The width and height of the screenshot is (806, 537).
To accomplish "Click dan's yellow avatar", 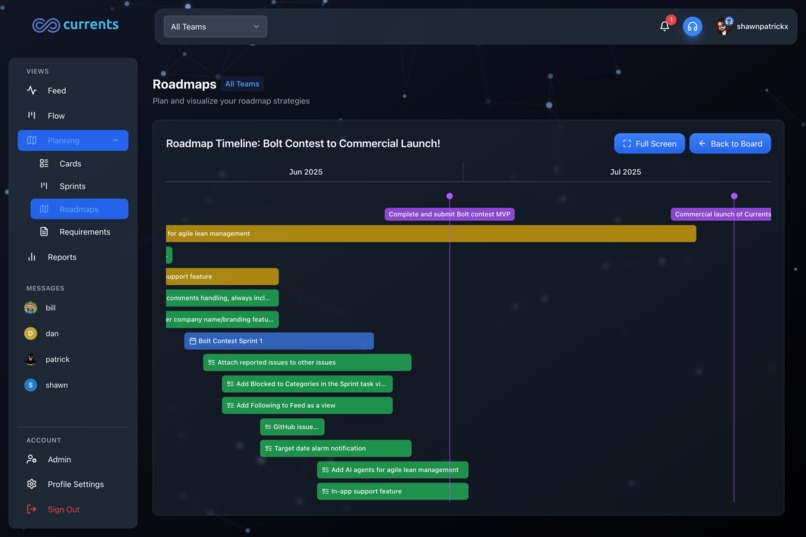I will coord(31,334).
